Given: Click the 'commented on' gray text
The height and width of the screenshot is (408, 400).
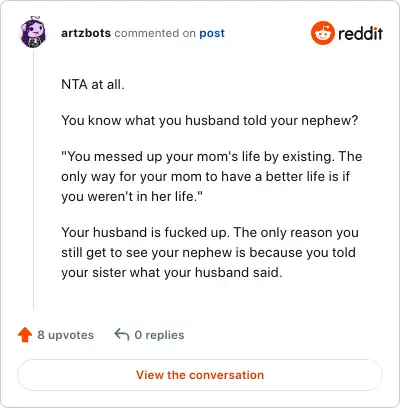Looking at the screenshot, I should point(155,33).
